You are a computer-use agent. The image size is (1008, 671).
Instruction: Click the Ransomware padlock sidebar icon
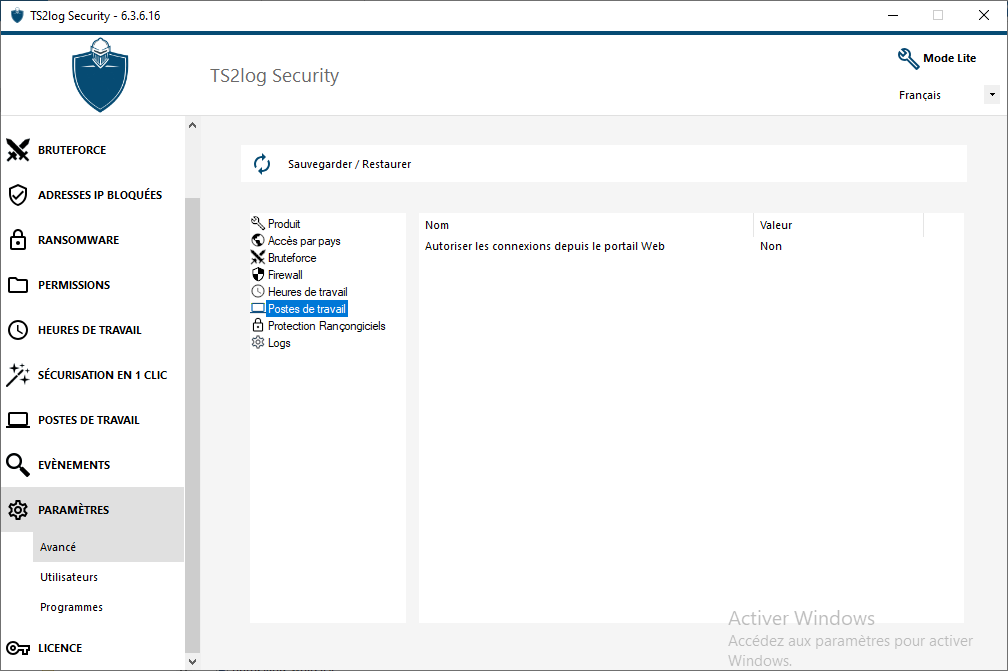click(x=18, y=240)
